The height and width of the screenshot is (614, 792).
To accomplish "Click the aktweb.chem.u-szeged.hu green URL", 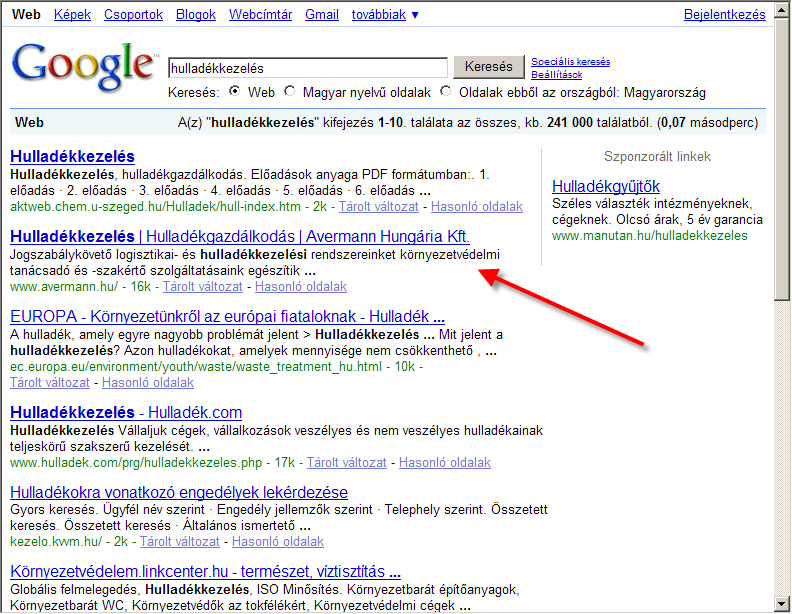I will [x=155, y=207].
